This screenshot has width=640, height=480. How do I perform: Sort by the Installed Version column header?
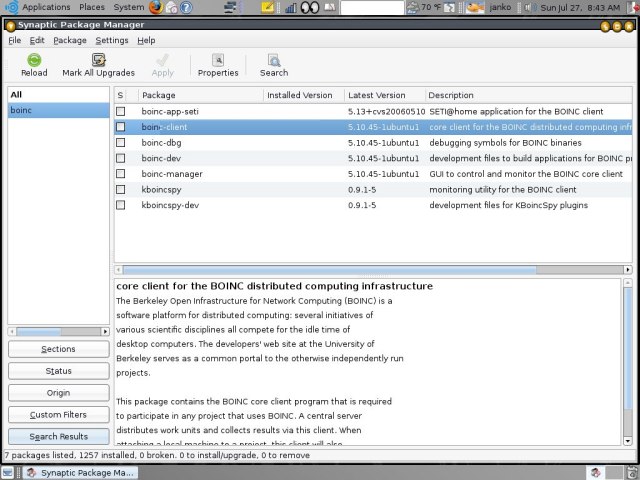click(304, 95)
